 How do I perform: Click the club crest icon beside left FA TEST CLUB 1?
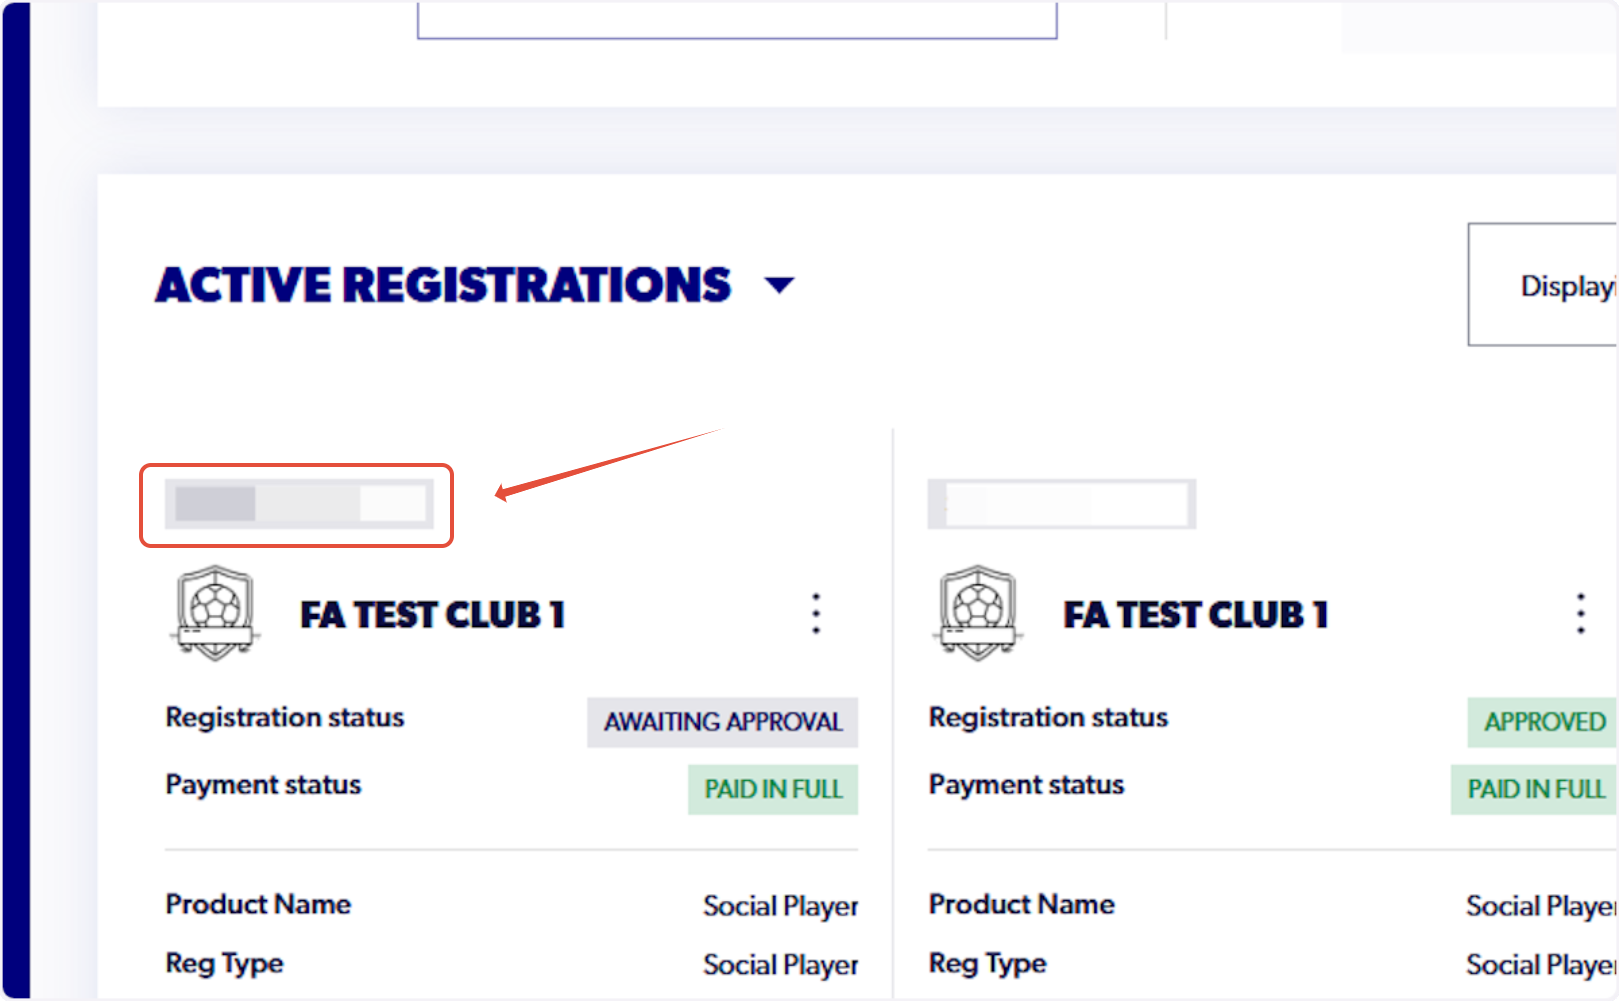point(213,613)
